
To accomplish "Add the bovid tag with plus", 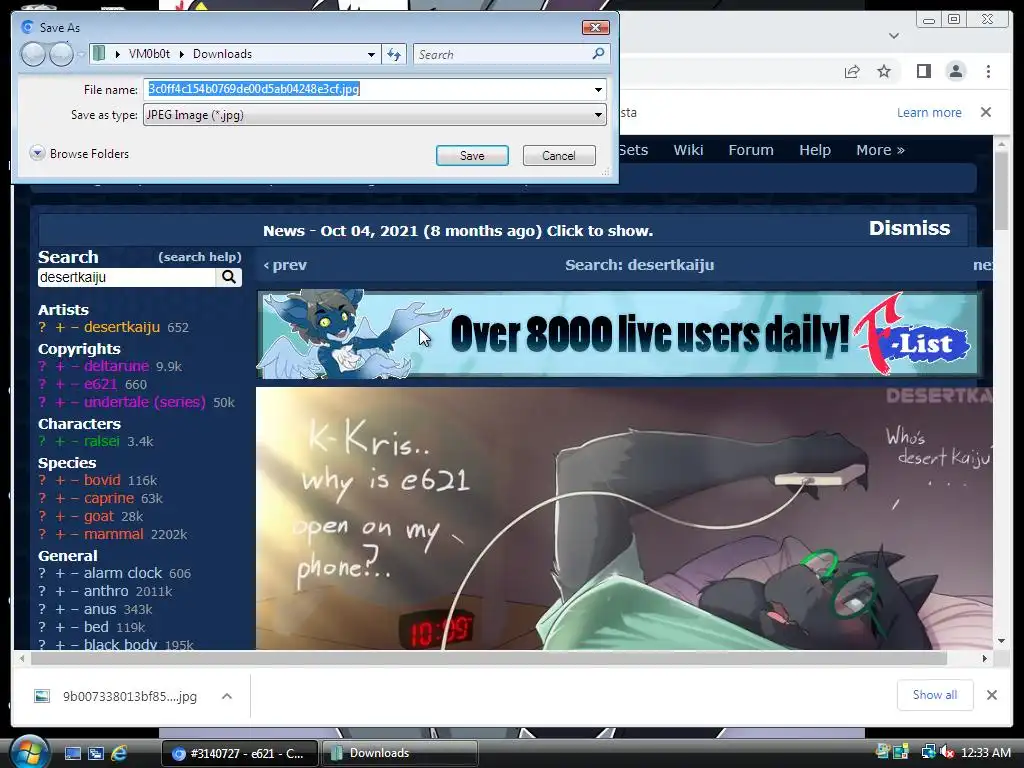I will 59,481.
